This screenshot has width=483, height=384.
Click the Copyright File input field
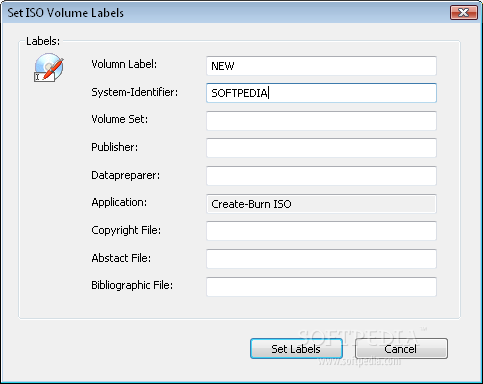[x=321, y=231]
